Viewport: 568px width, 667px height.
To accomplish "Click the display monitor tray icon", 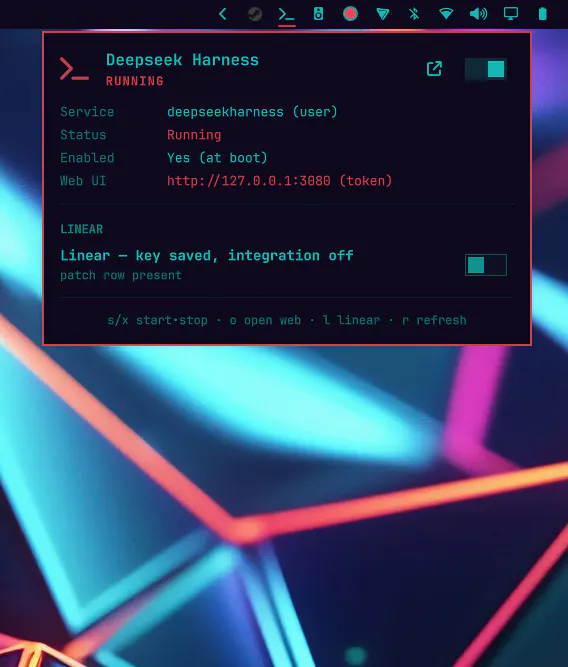I will point(511,14).
